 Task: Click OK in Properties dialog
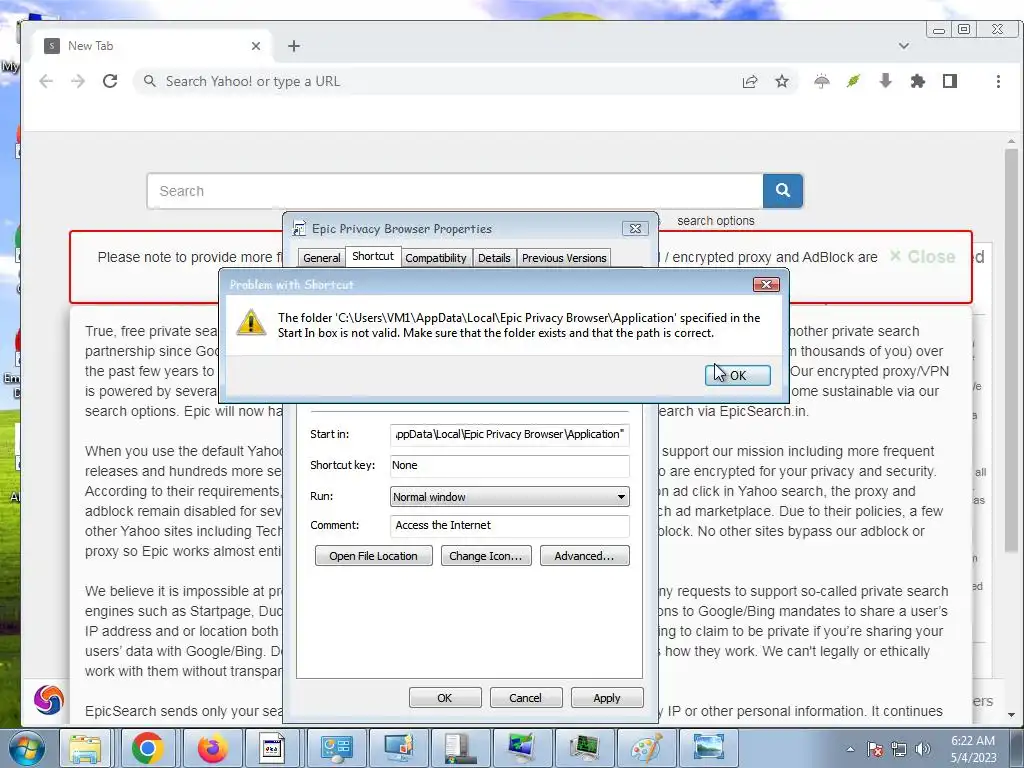pyautogui.click(x=445, y=697)
